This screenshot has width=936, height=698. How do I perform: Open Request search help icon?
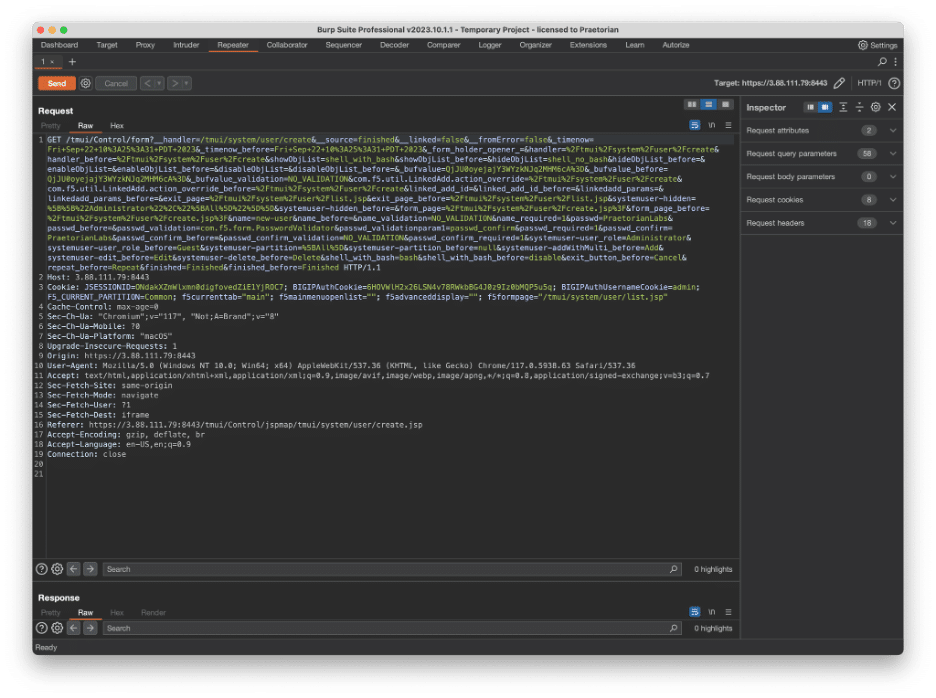(41, 569)
